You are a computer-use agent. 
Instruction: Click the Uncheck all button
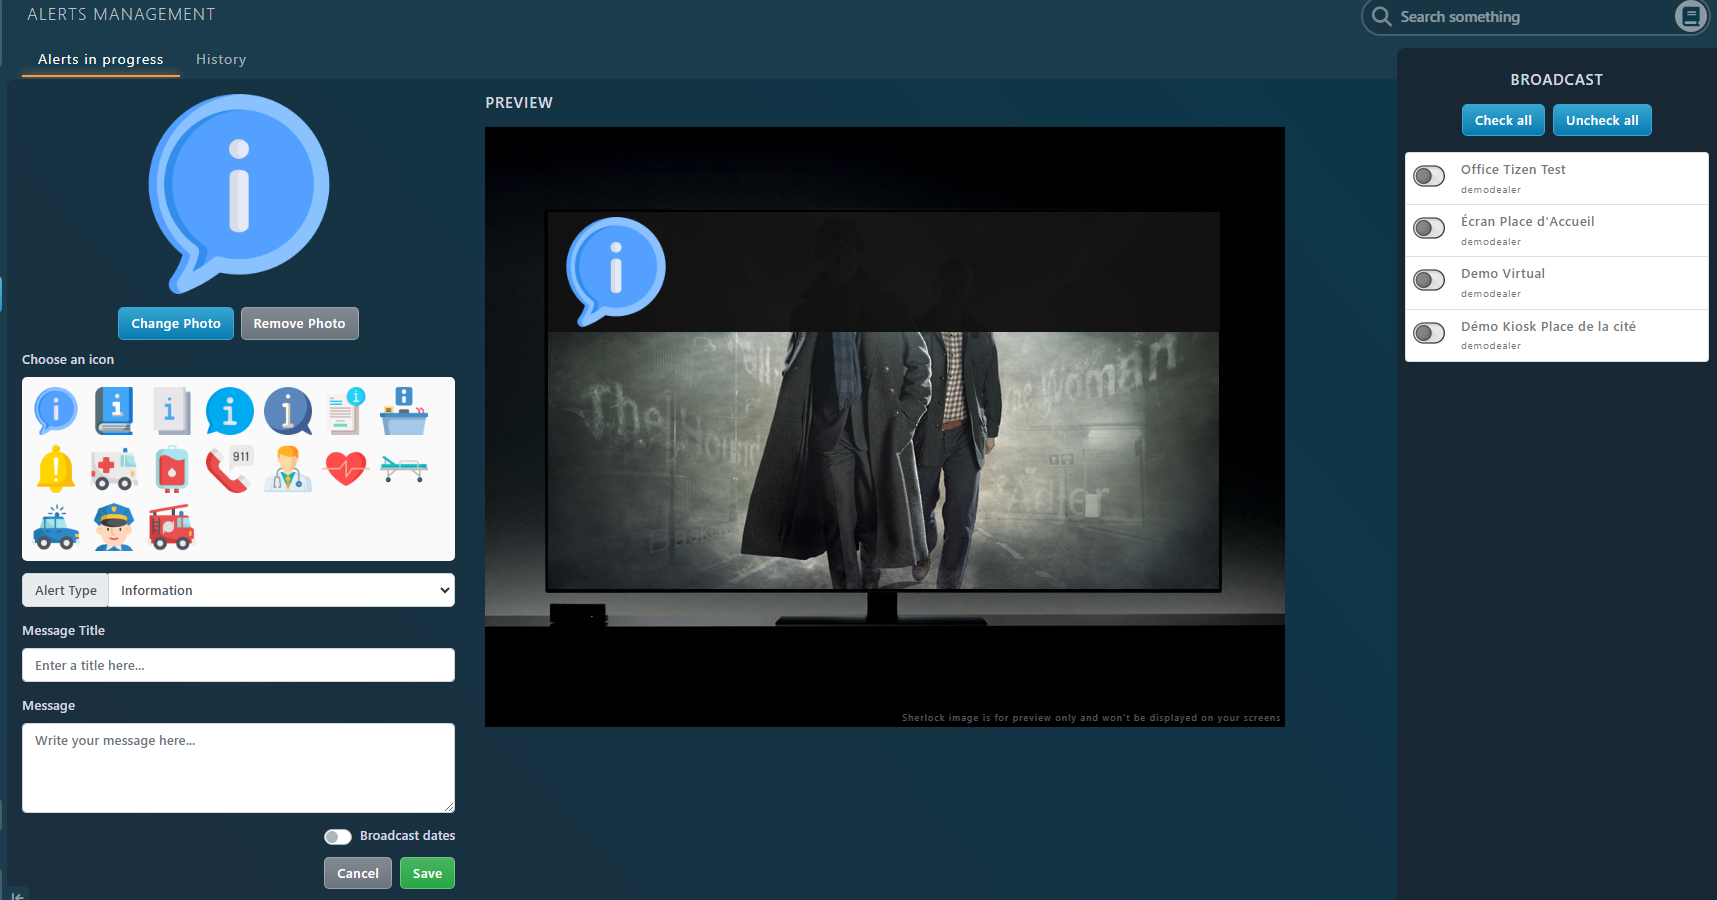pyautogui.click(x=1601, y=121)
